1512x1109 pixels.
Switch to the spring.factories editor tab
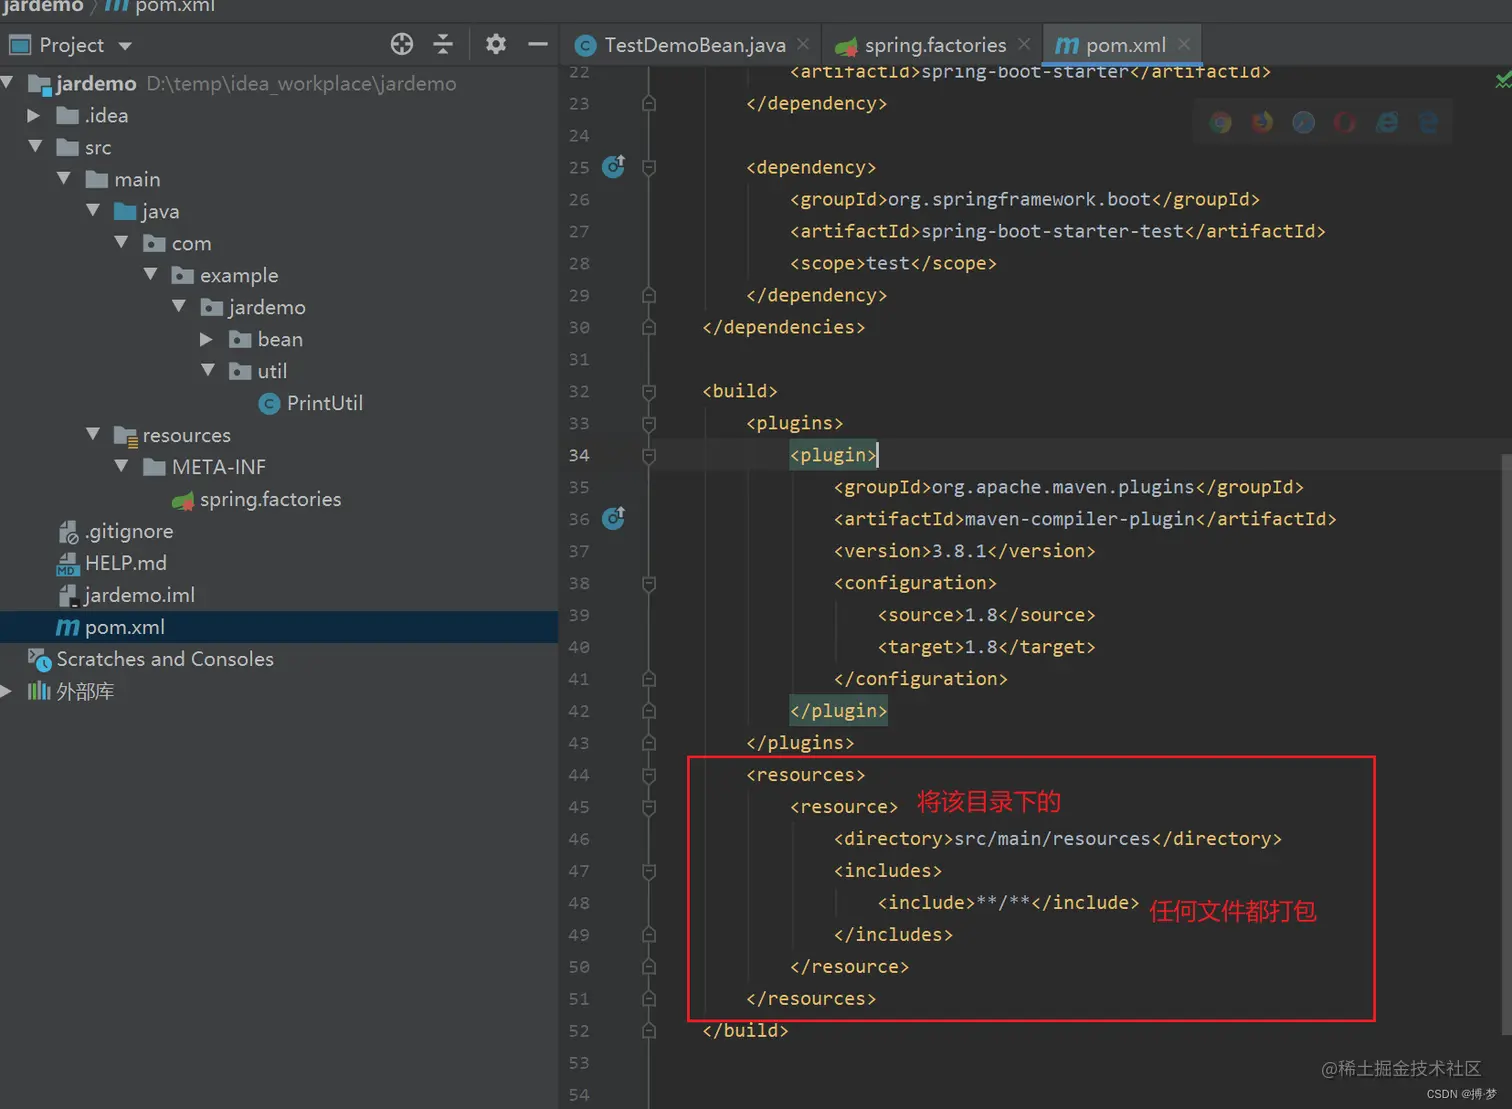coord(934,45)
